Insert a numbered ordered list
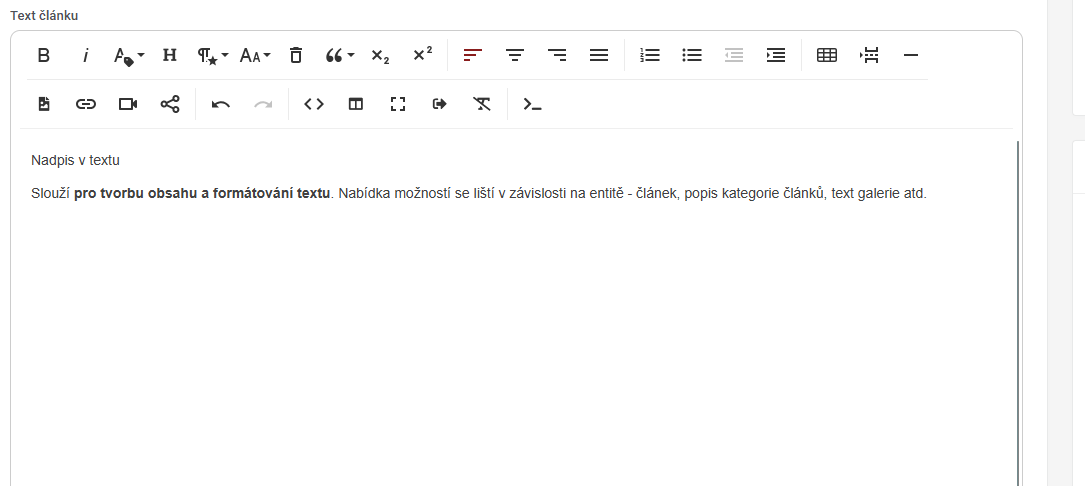 (650, 56)
